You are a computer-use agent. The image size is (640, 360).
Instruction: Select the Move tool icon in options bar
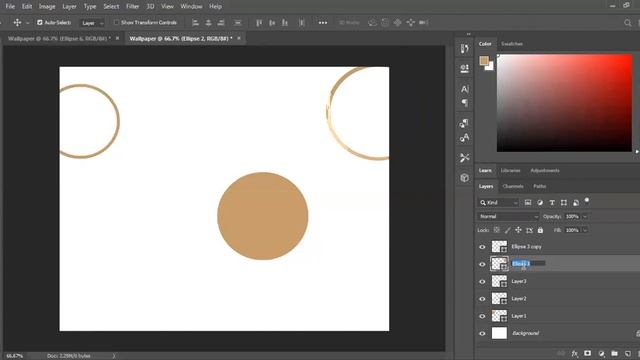17,22
